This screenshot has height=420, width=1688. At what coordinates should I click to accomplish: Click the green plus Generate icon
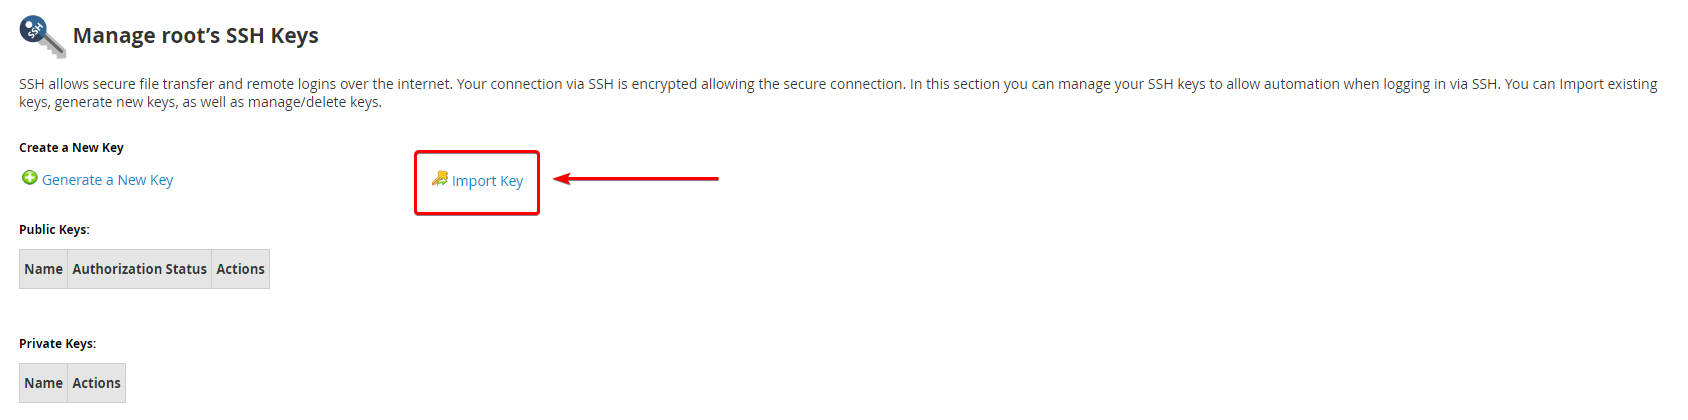[x=30, y=178]
